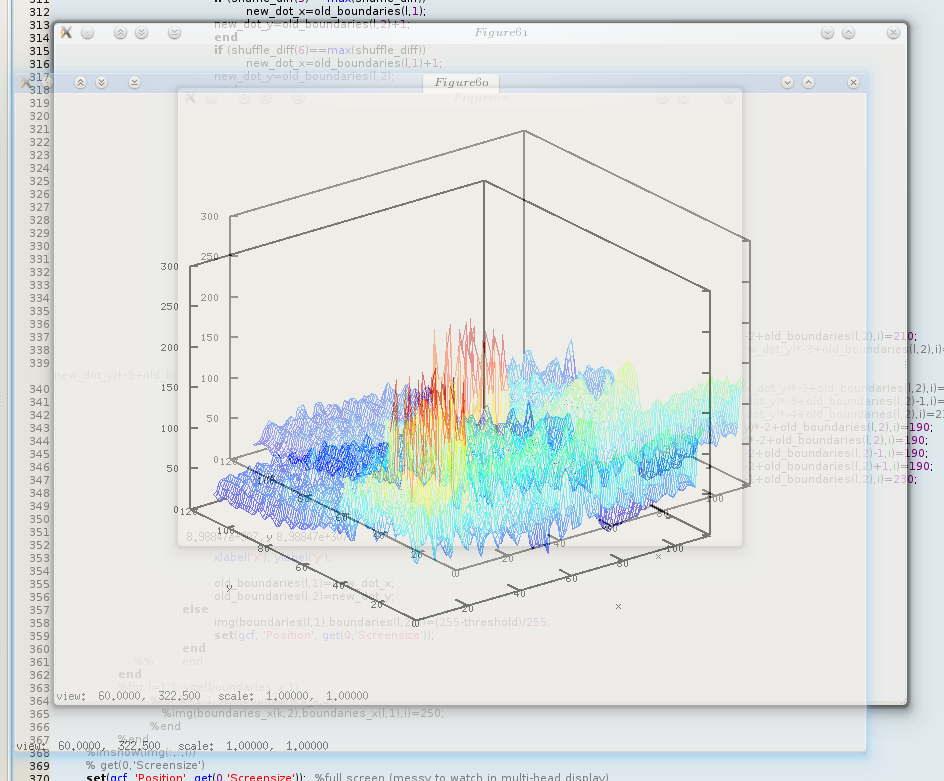Select the Figure 60 title tab

pyautogui.click(x=461, y=82)
